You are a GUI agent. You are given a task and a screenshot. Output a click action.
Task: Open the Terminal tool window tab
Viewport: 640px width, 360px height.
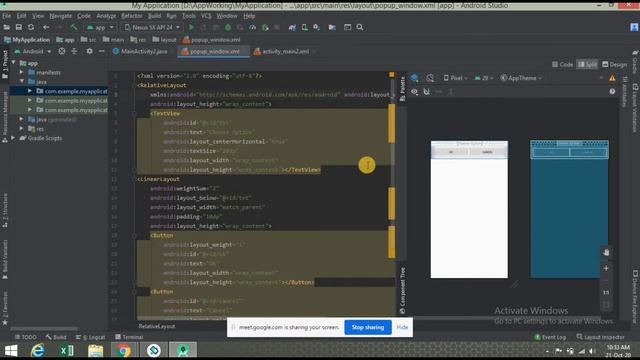coord(129,337)
